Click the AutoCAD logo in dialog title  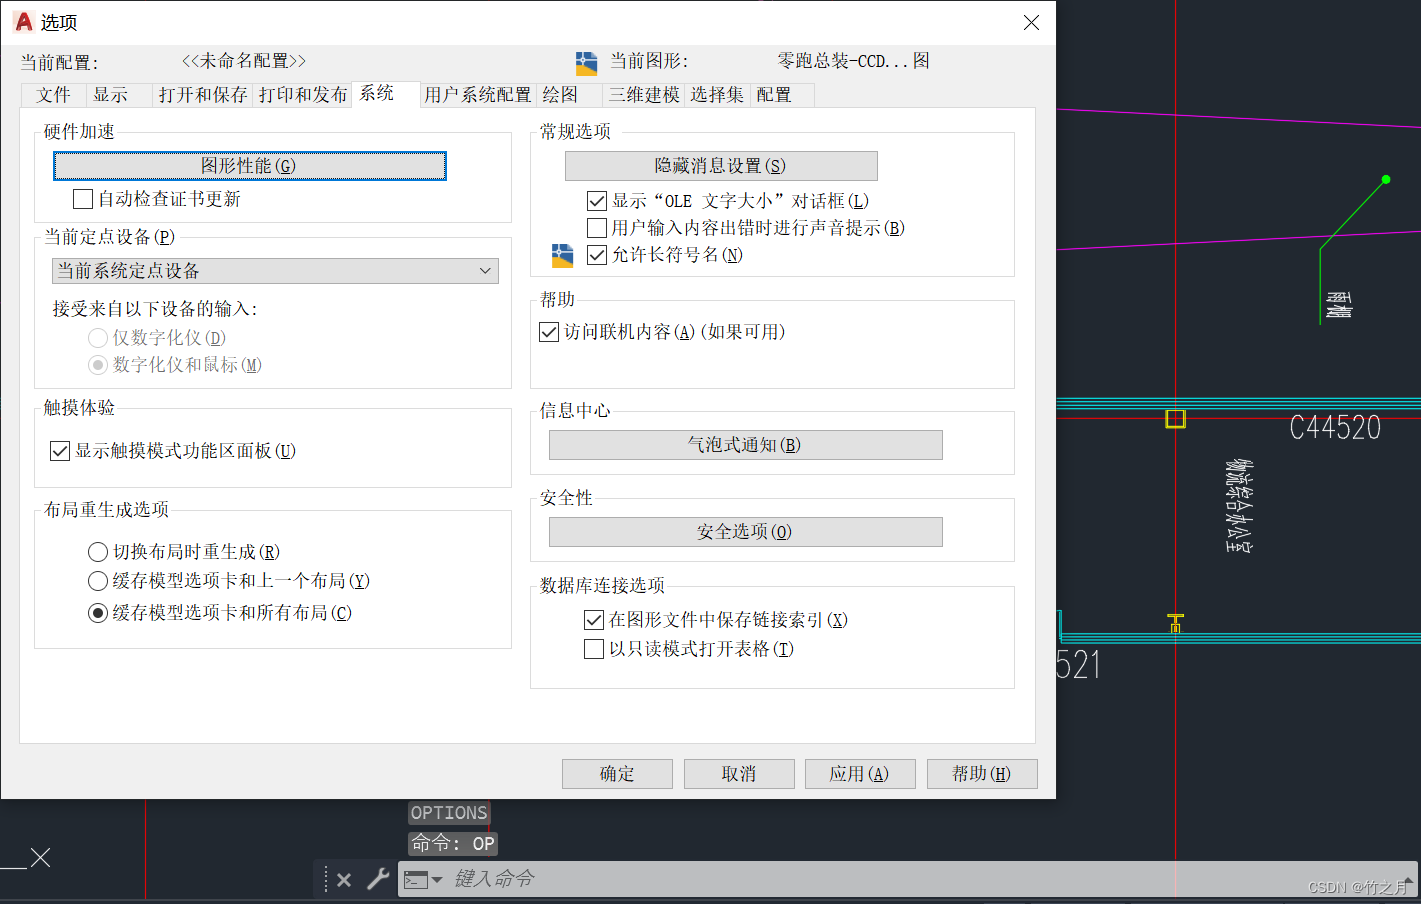click(24, 21)
